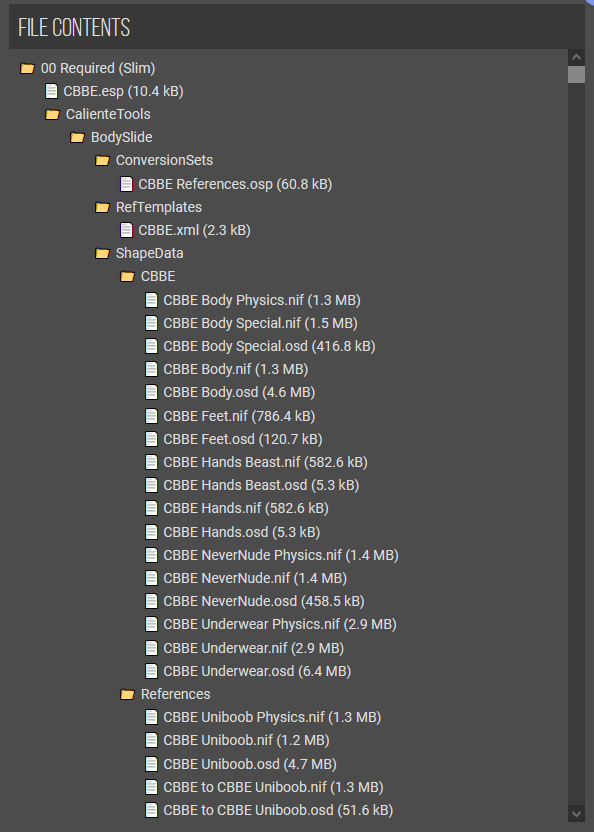The image size is (594, 832).
Task: Click file icon beside CBBE Body.osd
Action: point(151,392)
